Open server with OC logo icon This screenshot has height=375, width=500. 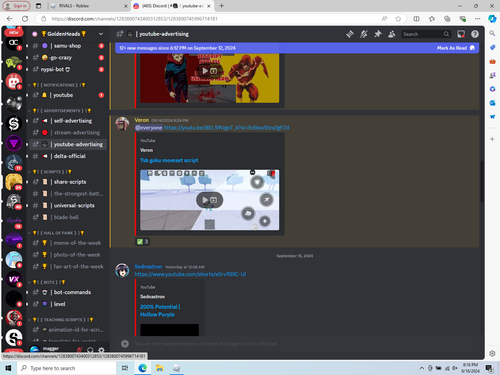pos(14,42)
